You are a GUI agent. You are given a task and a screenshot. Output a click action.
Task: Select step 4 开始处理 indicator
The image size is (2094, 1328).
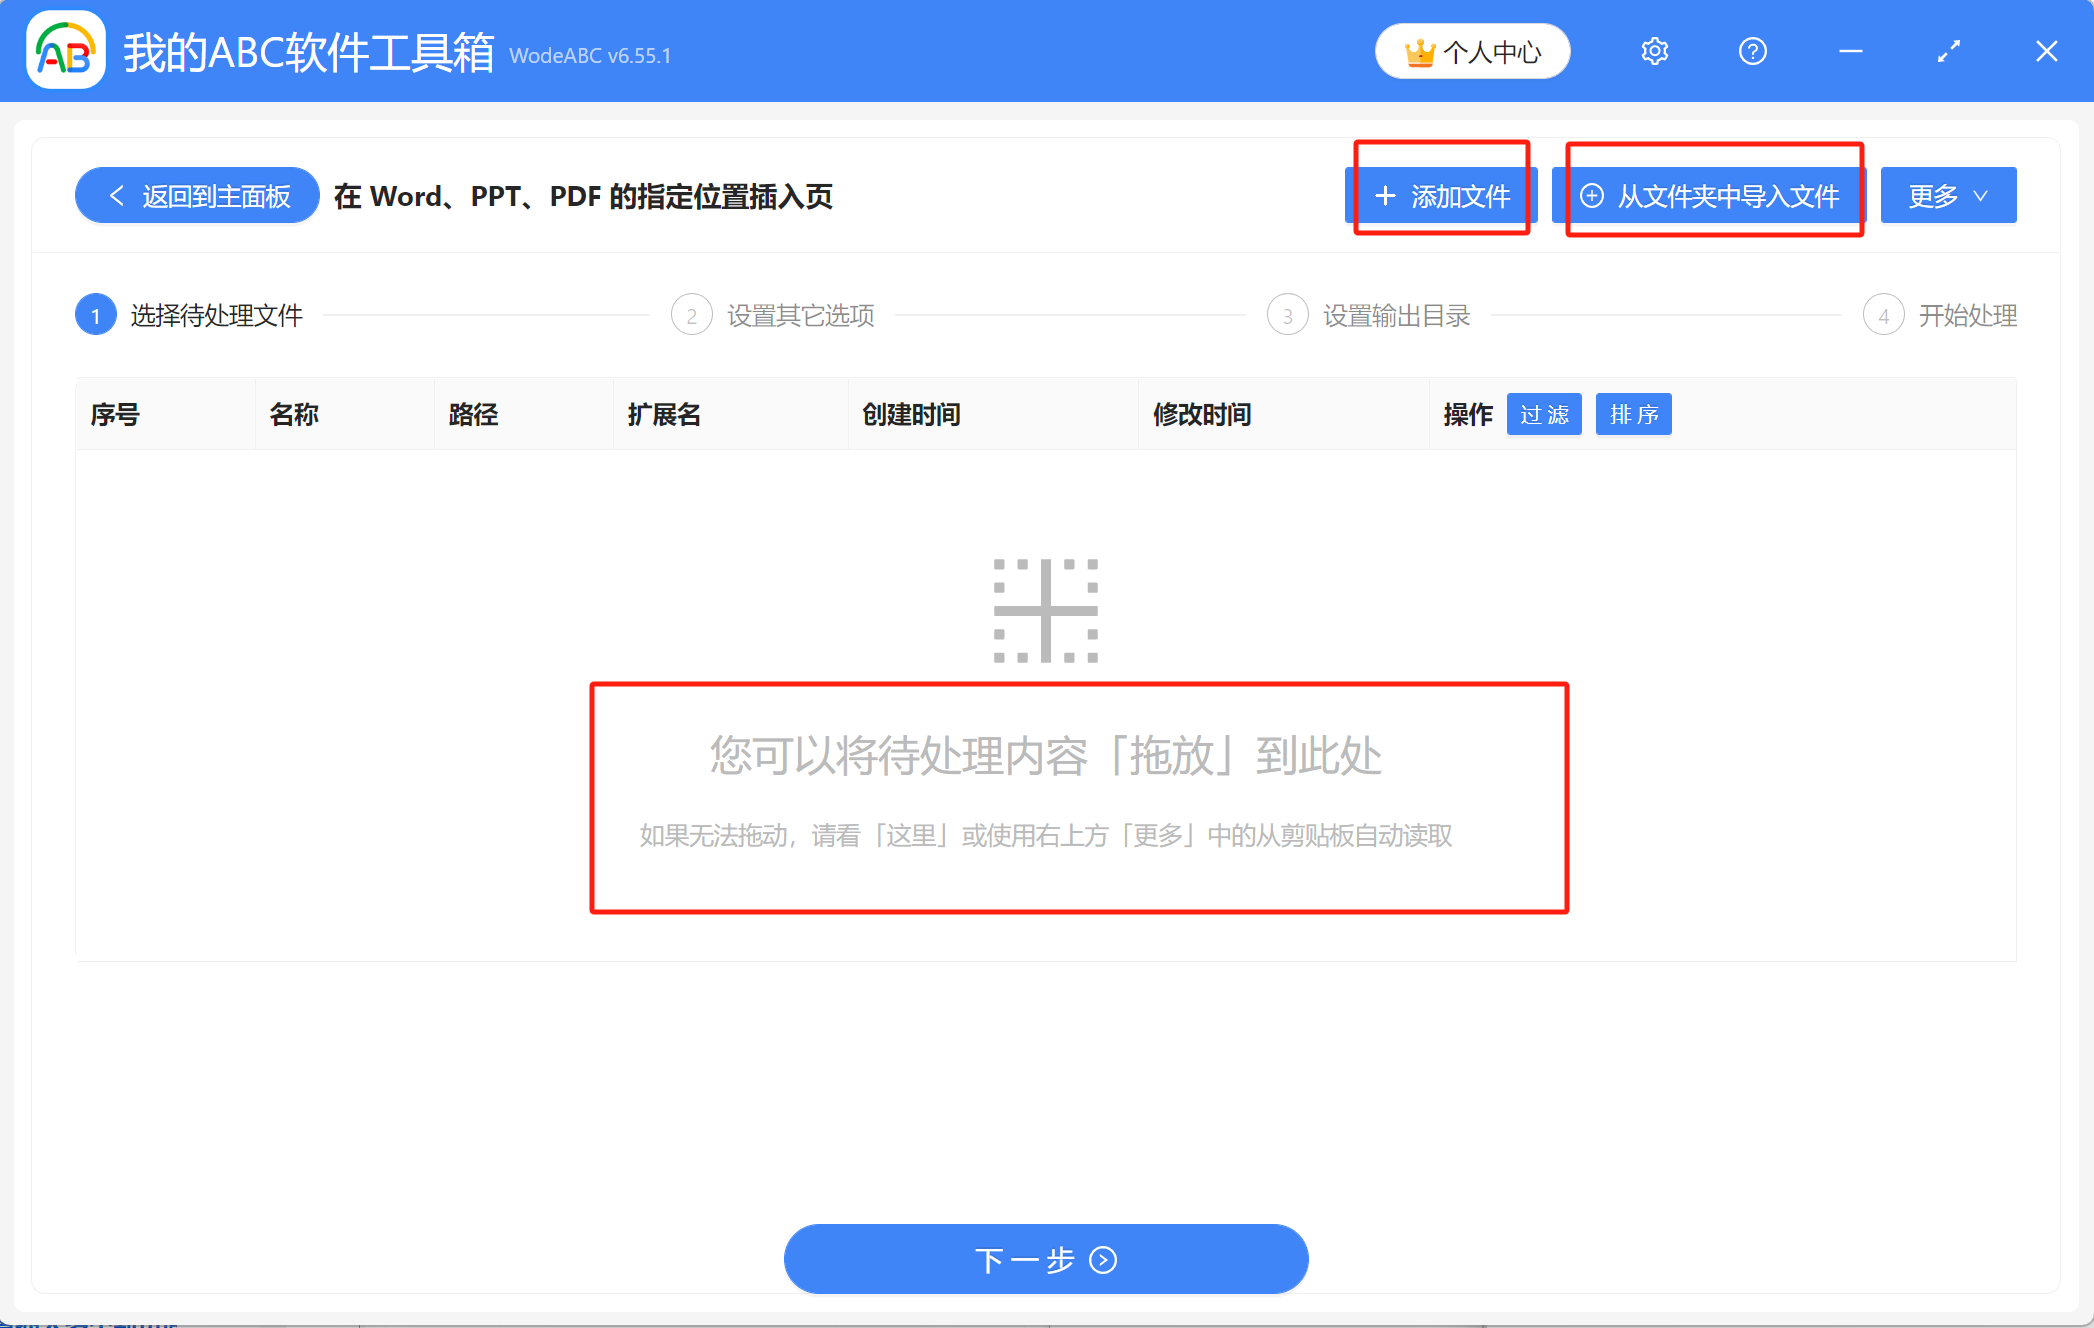click(x=1884, y=314)
